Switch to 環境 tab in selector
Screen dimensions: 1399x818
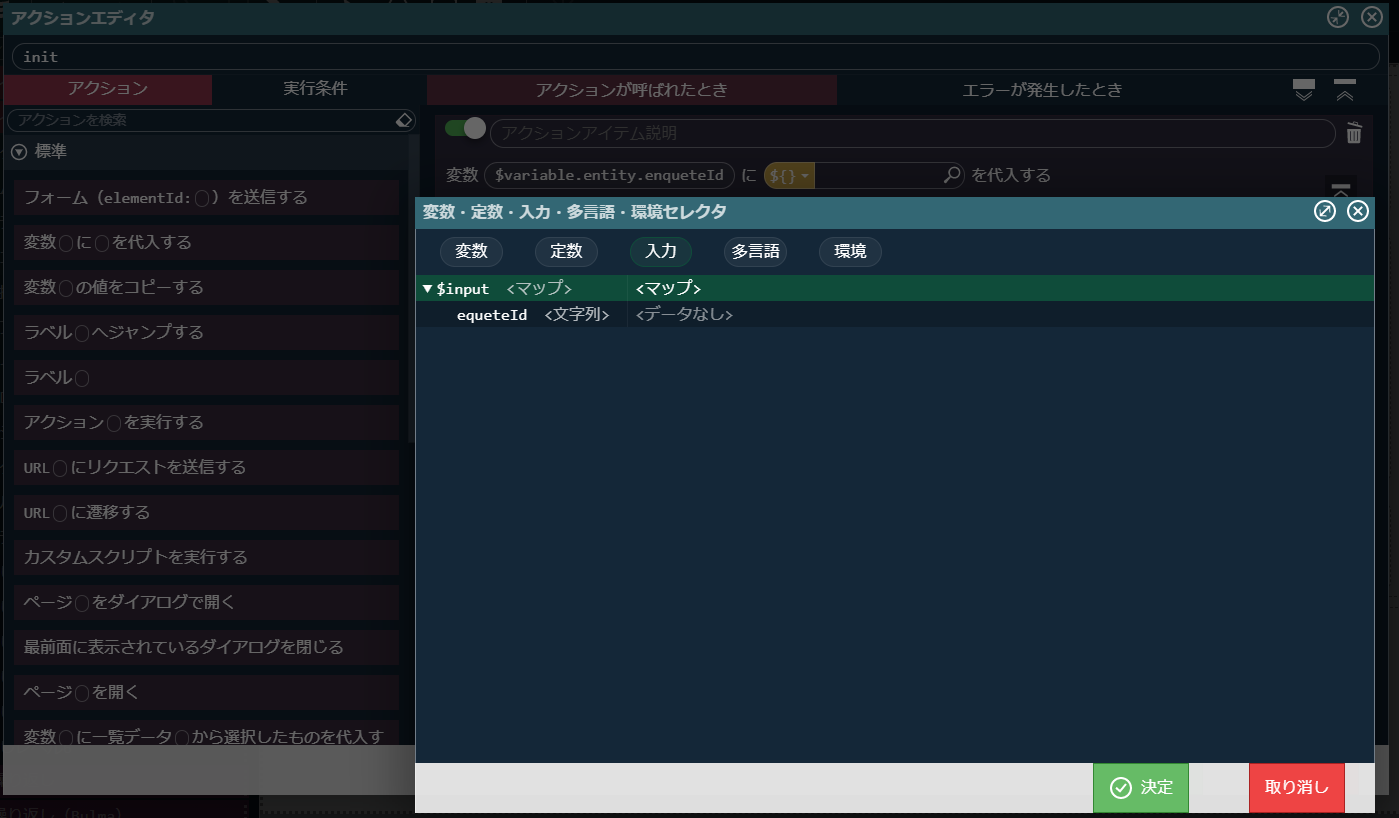[x=850, y=251]
